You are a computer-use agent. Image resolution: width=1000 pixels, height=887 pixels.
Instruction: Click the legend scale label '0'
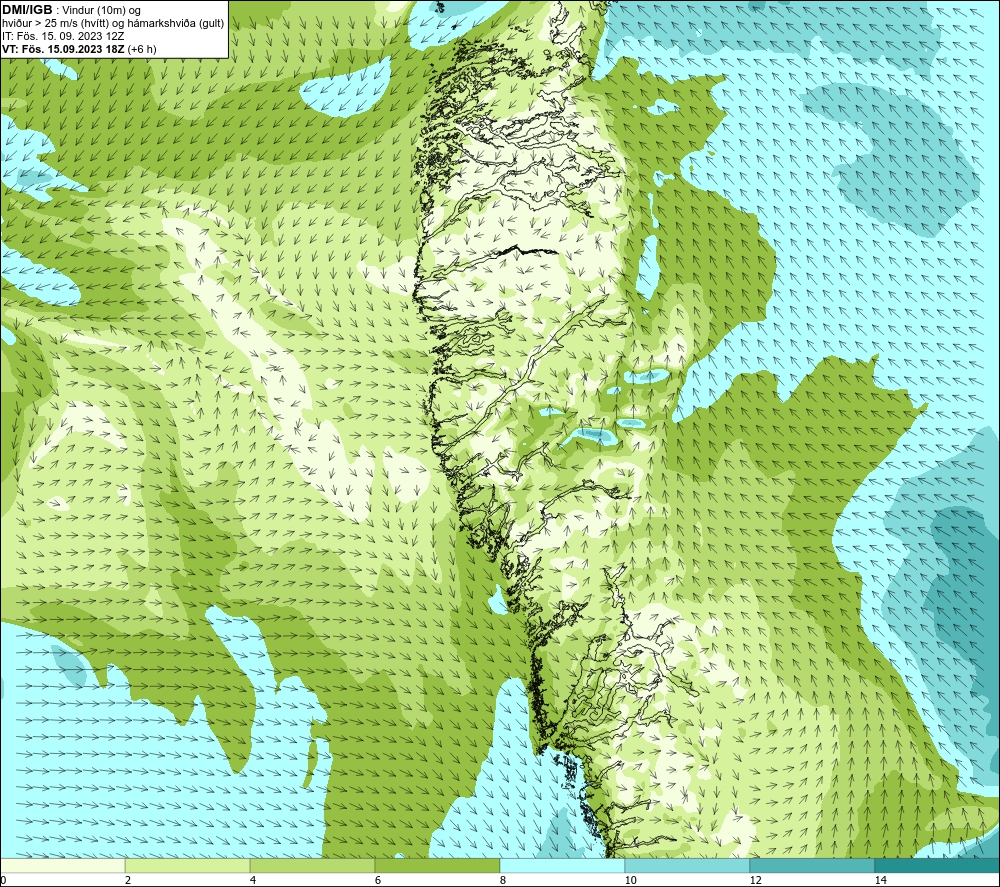click(3, 881)
